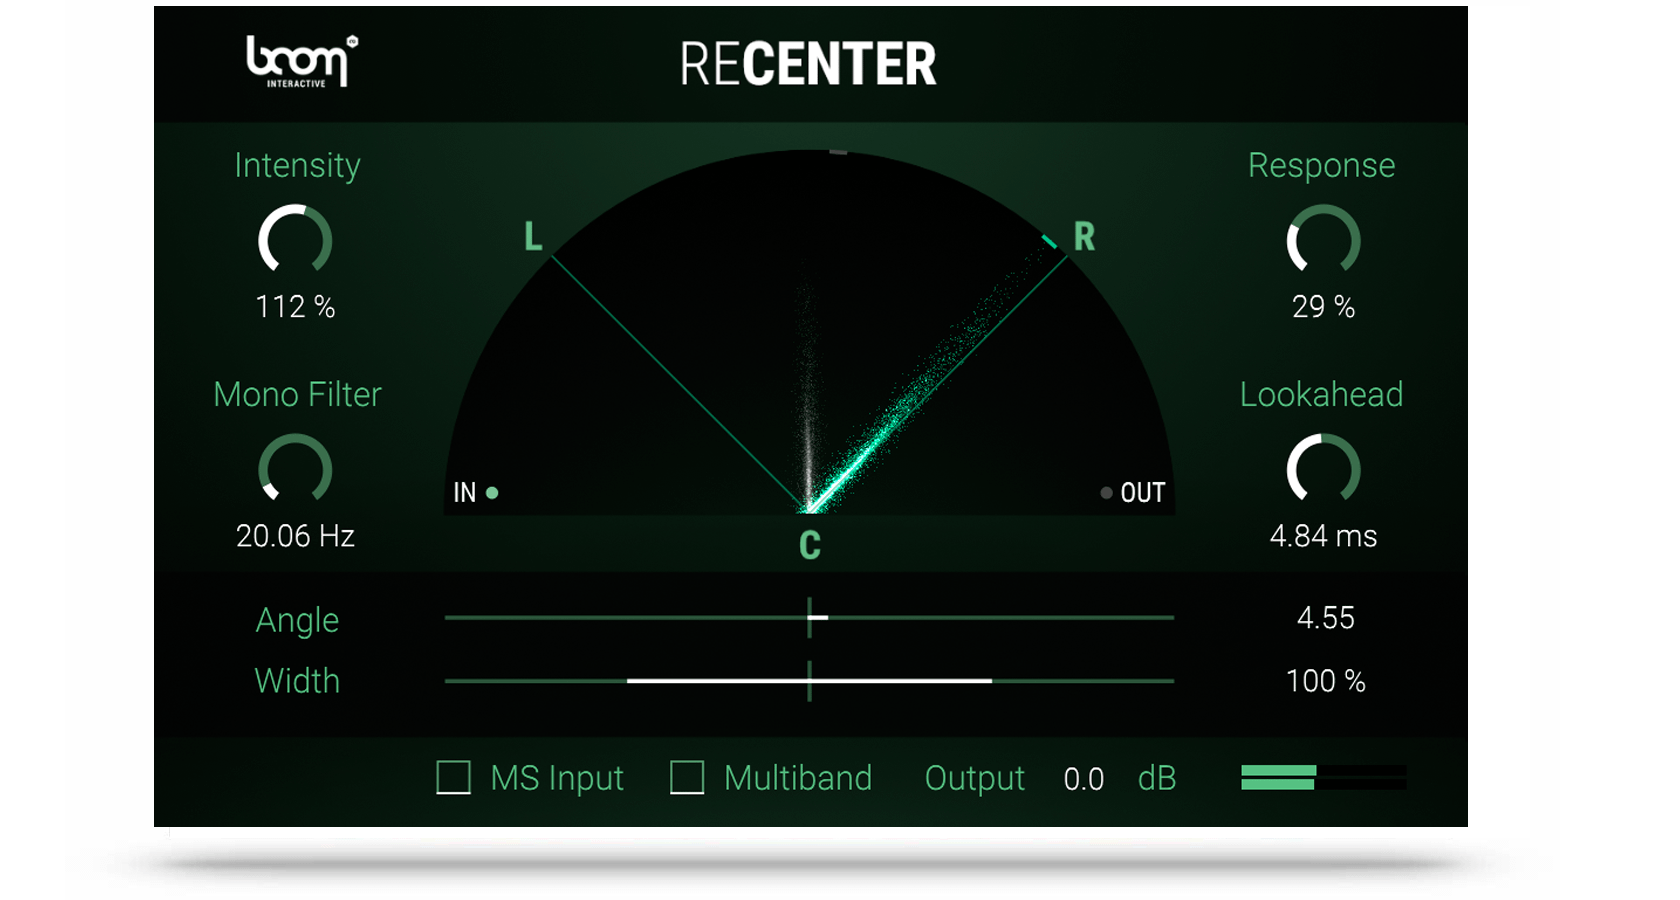Click the R marker on the scope
This screenshot has width=1680, height=900.
coord(1084,237)
